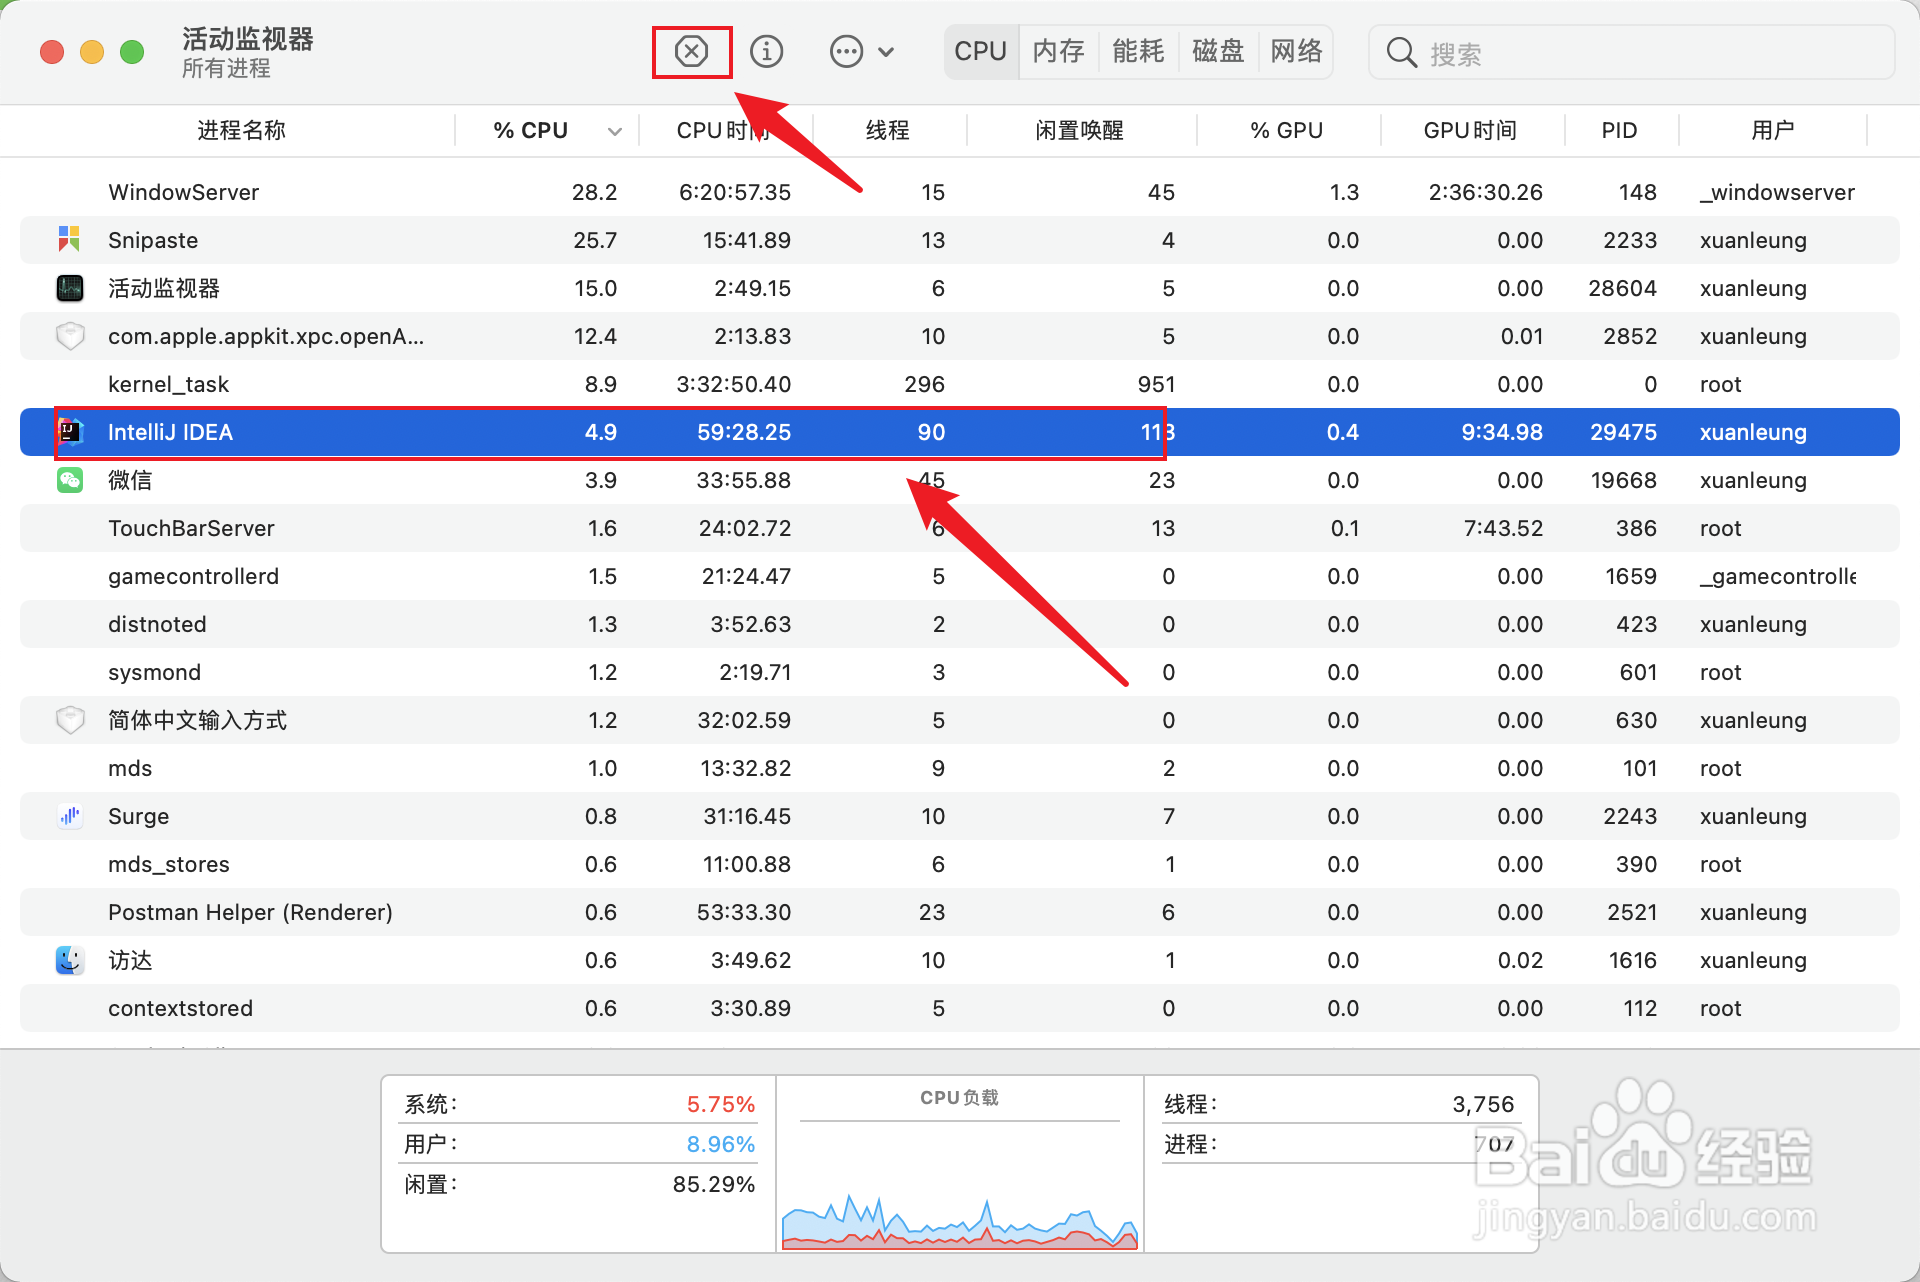This screenshot has height=1282, width=1920.
Task: Select the mds process row
Action: pos(960,768)
